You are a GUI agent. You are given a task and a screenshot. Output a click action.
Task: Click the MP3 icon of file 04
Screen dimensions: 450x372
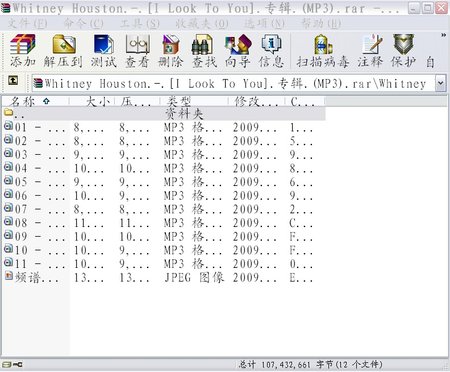pyautogui.click(x=8, y=167)
